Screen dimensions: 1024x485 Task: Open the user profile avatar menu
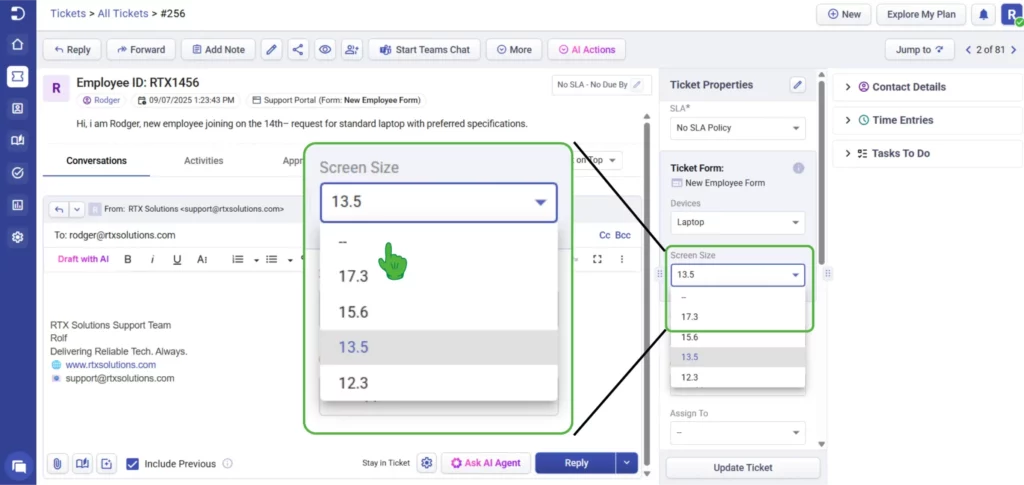tap(1011, 14)
